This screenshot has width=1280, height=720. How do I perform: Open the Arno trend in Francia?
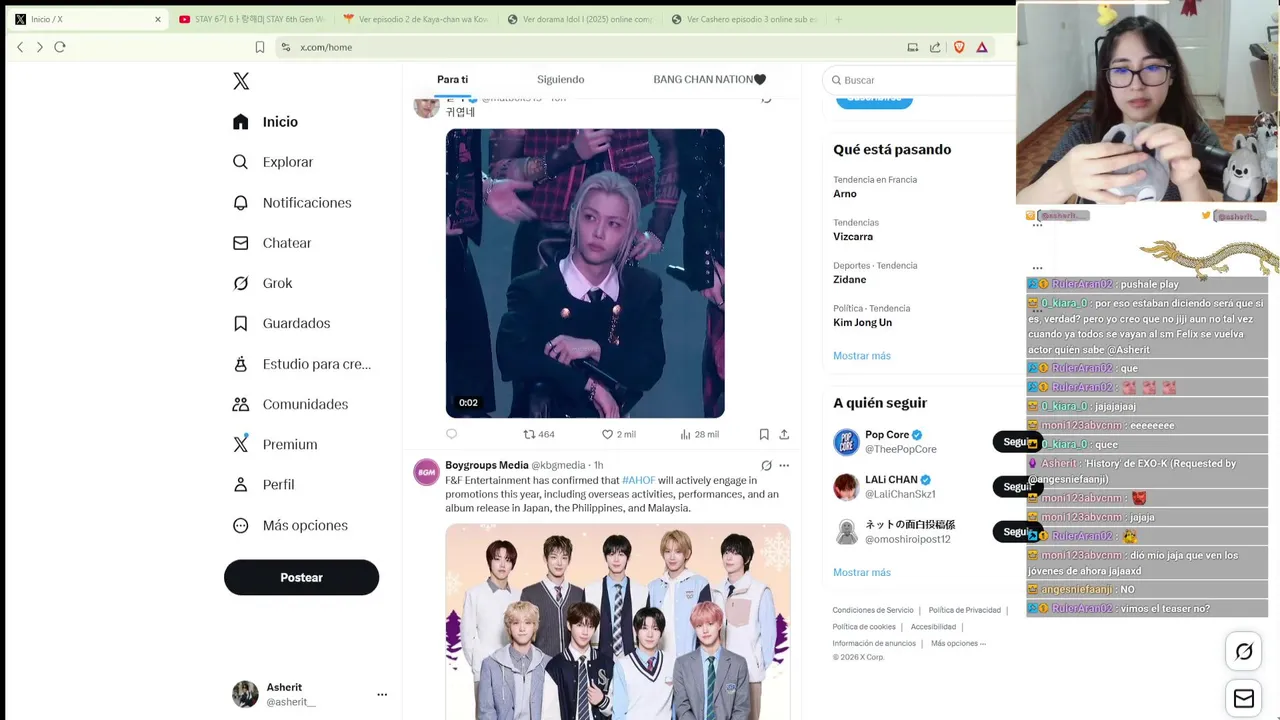[845, 194]
